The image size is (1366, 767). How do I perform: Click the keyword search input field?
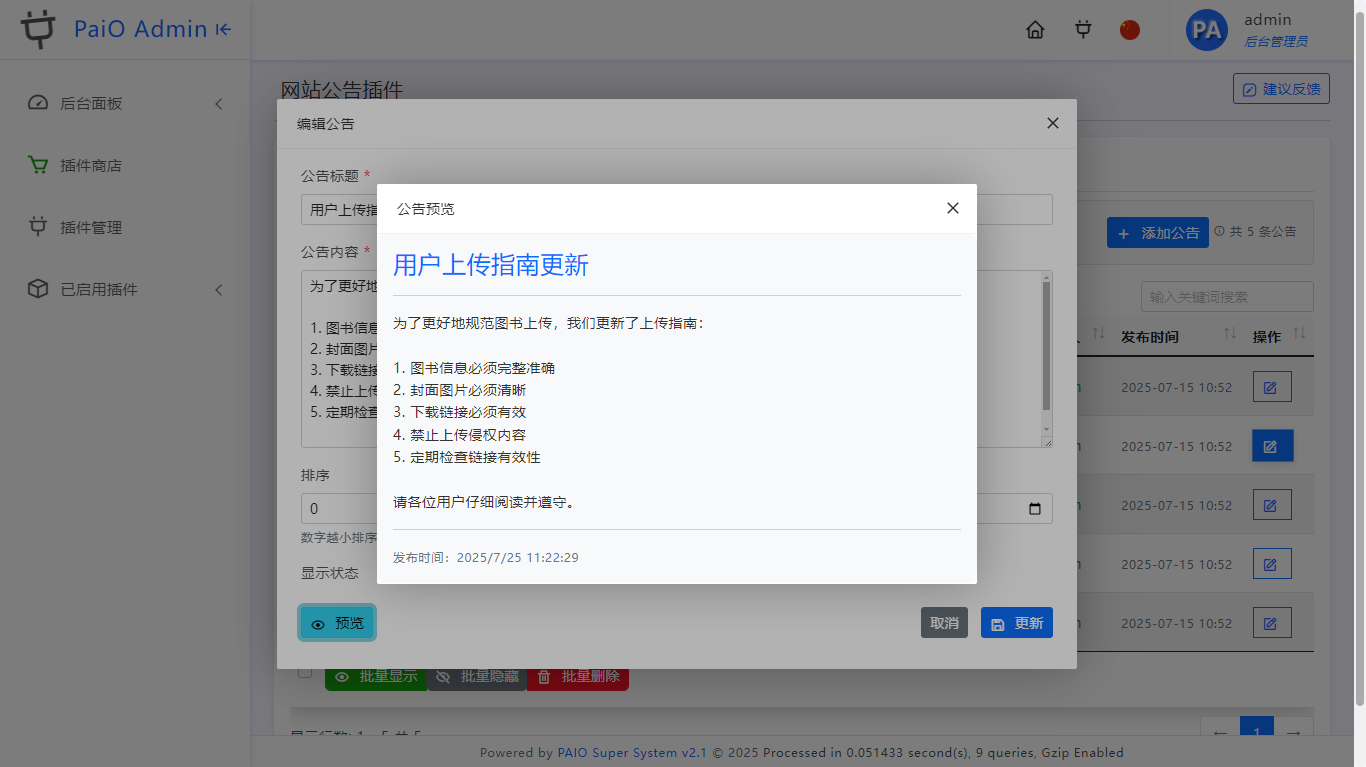[x=1227, y=297]
